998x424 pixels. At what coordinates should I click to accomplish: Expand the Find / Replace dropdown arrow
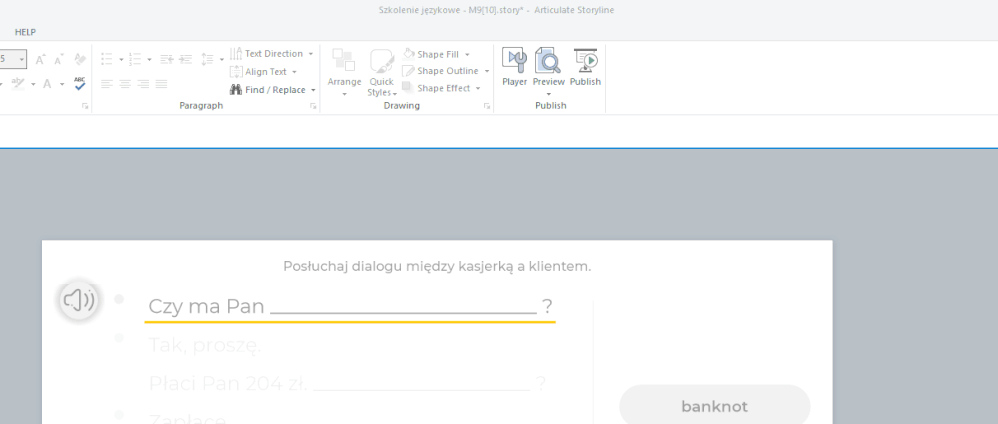coord(313,90)
